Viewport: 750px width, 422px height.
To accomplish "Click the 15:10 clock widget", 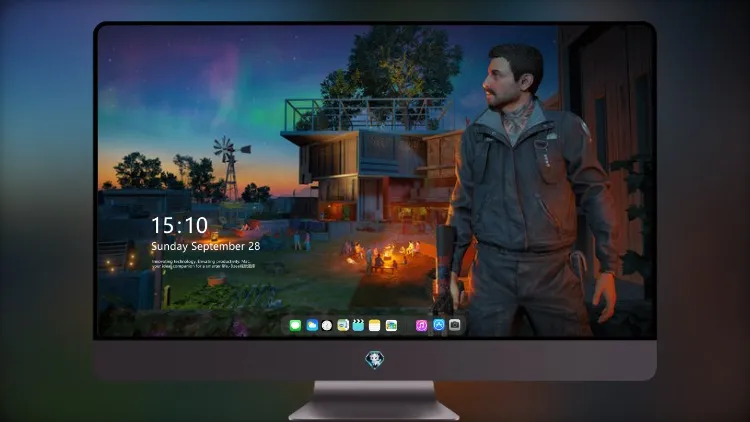I will point(179,225).
